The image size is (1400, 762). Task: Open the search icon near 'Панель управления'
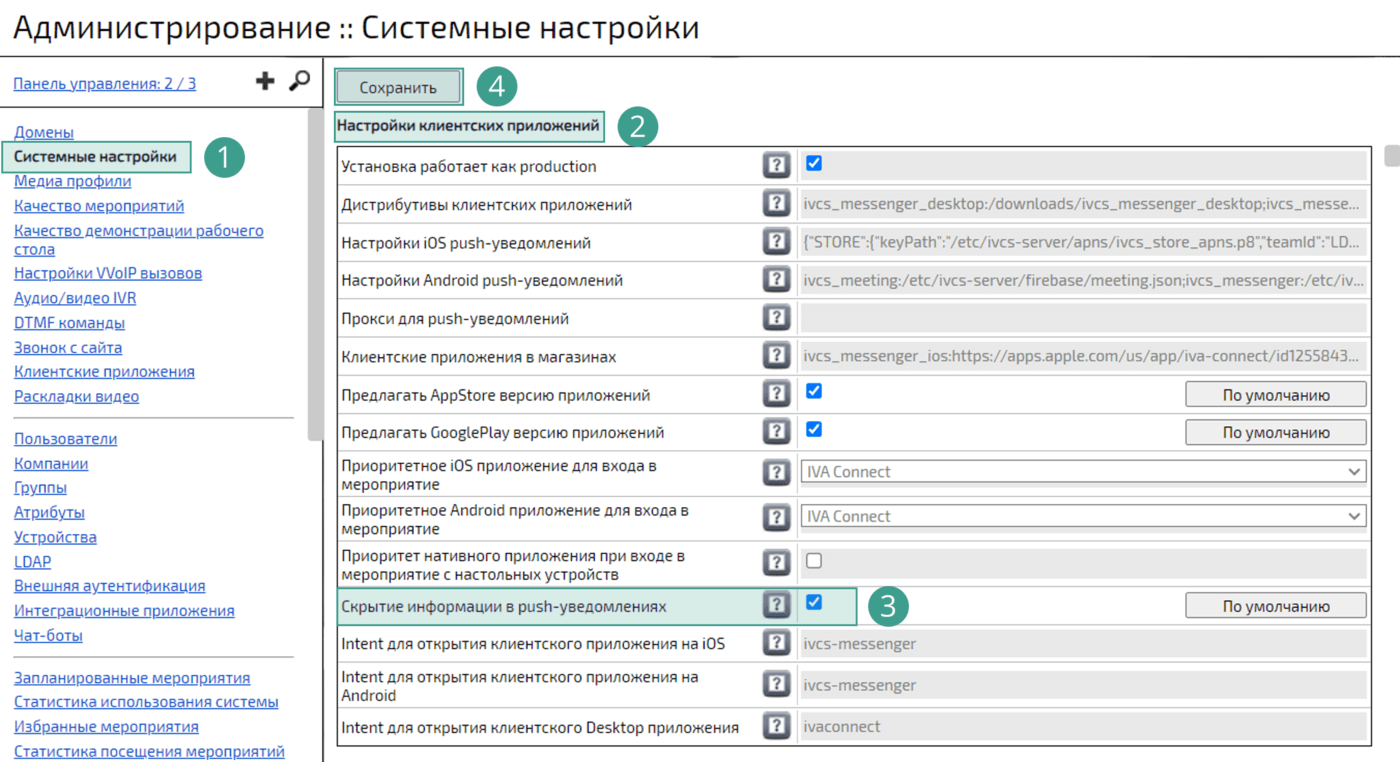click(x=299, y=81)
